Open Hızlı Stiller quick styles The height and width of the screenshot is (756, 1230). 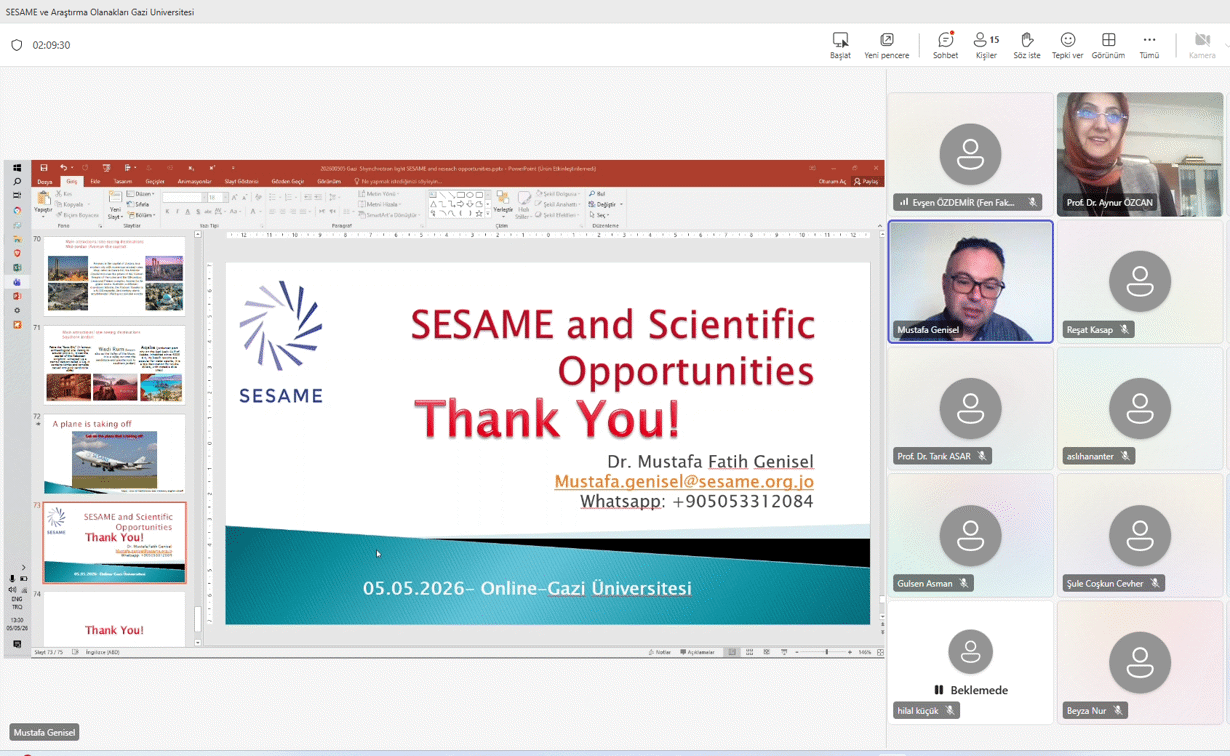coord(523,204)
